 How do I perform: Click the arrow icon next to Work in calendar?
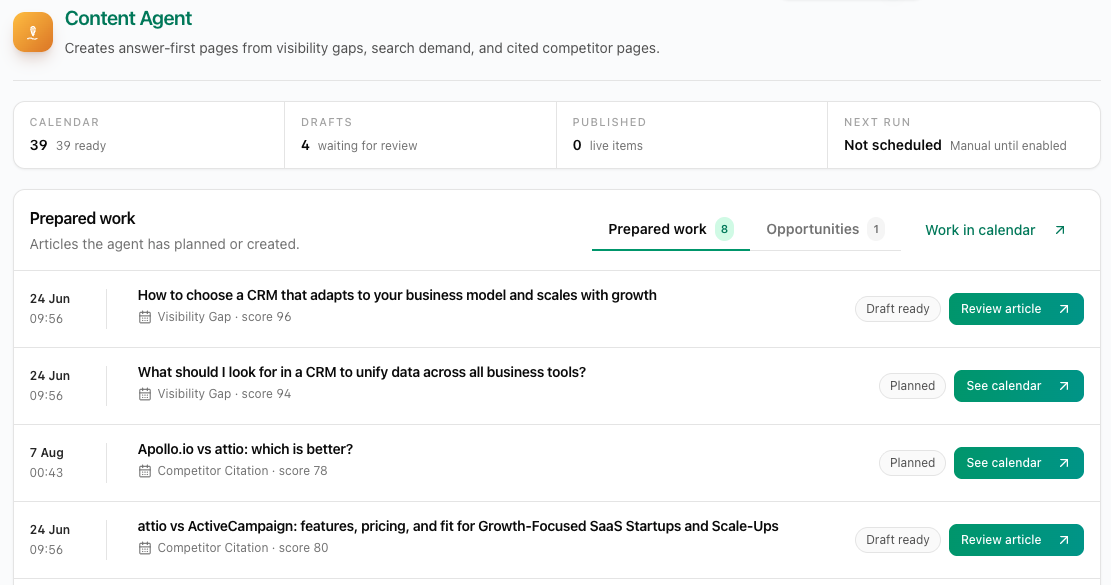(1060, 230)
